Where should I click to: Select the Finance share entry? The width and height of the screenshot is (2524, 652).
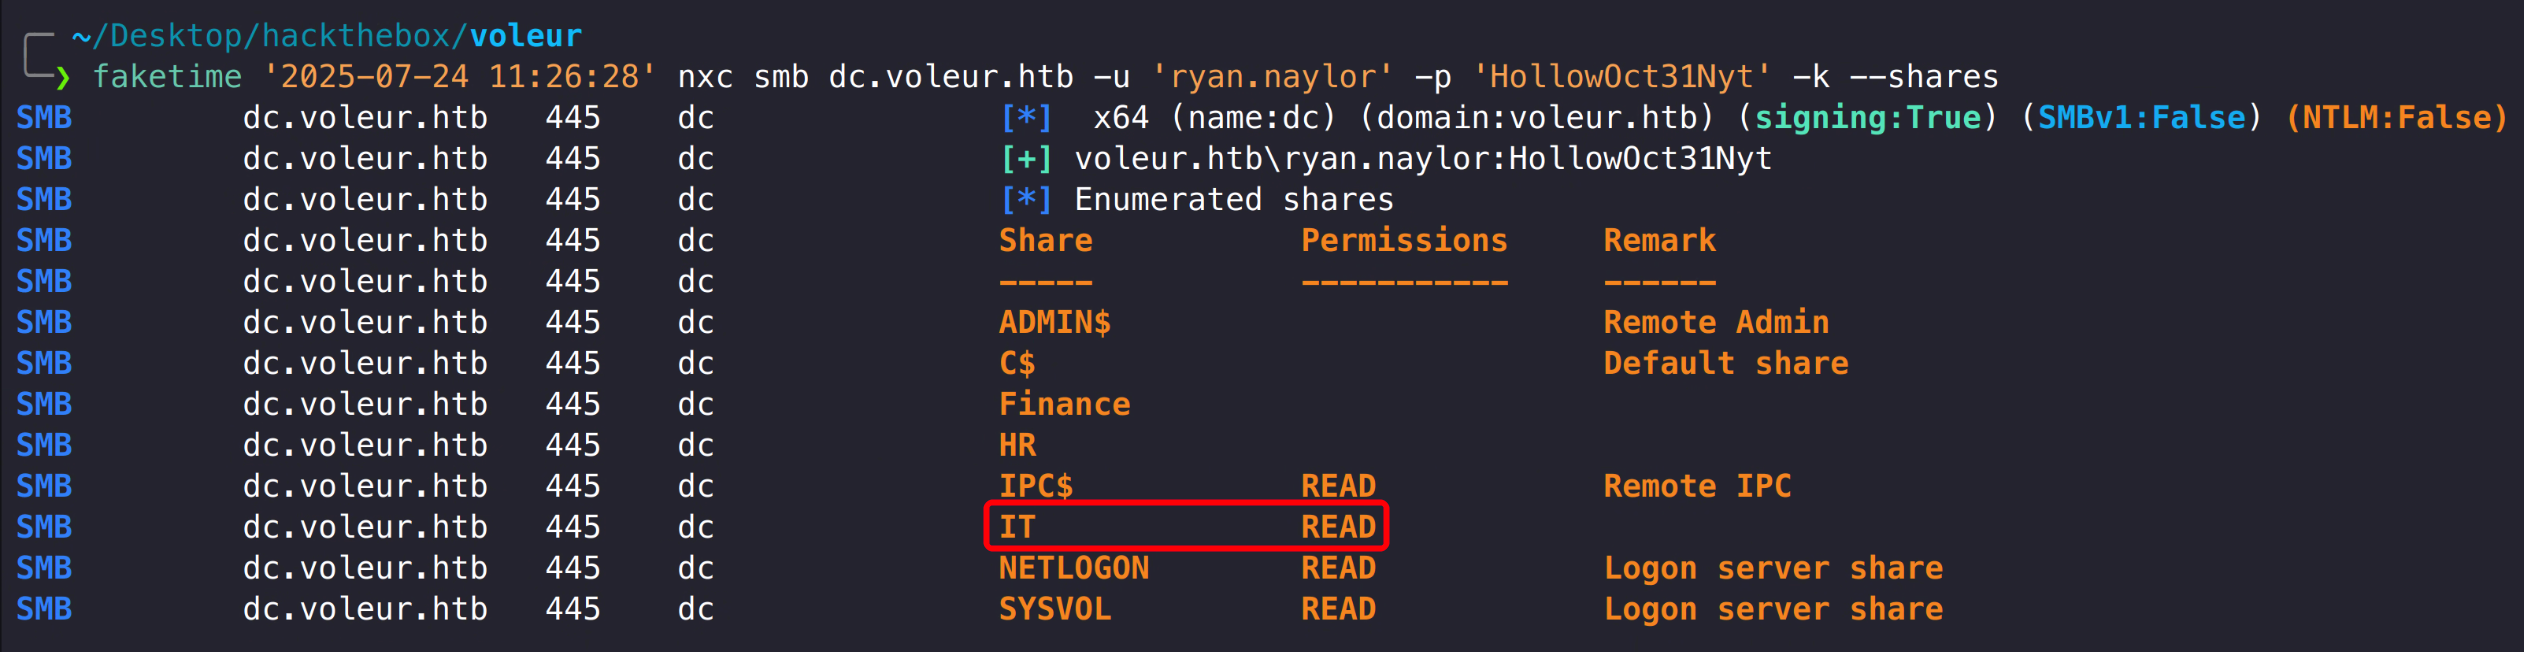click(1064, 405)
